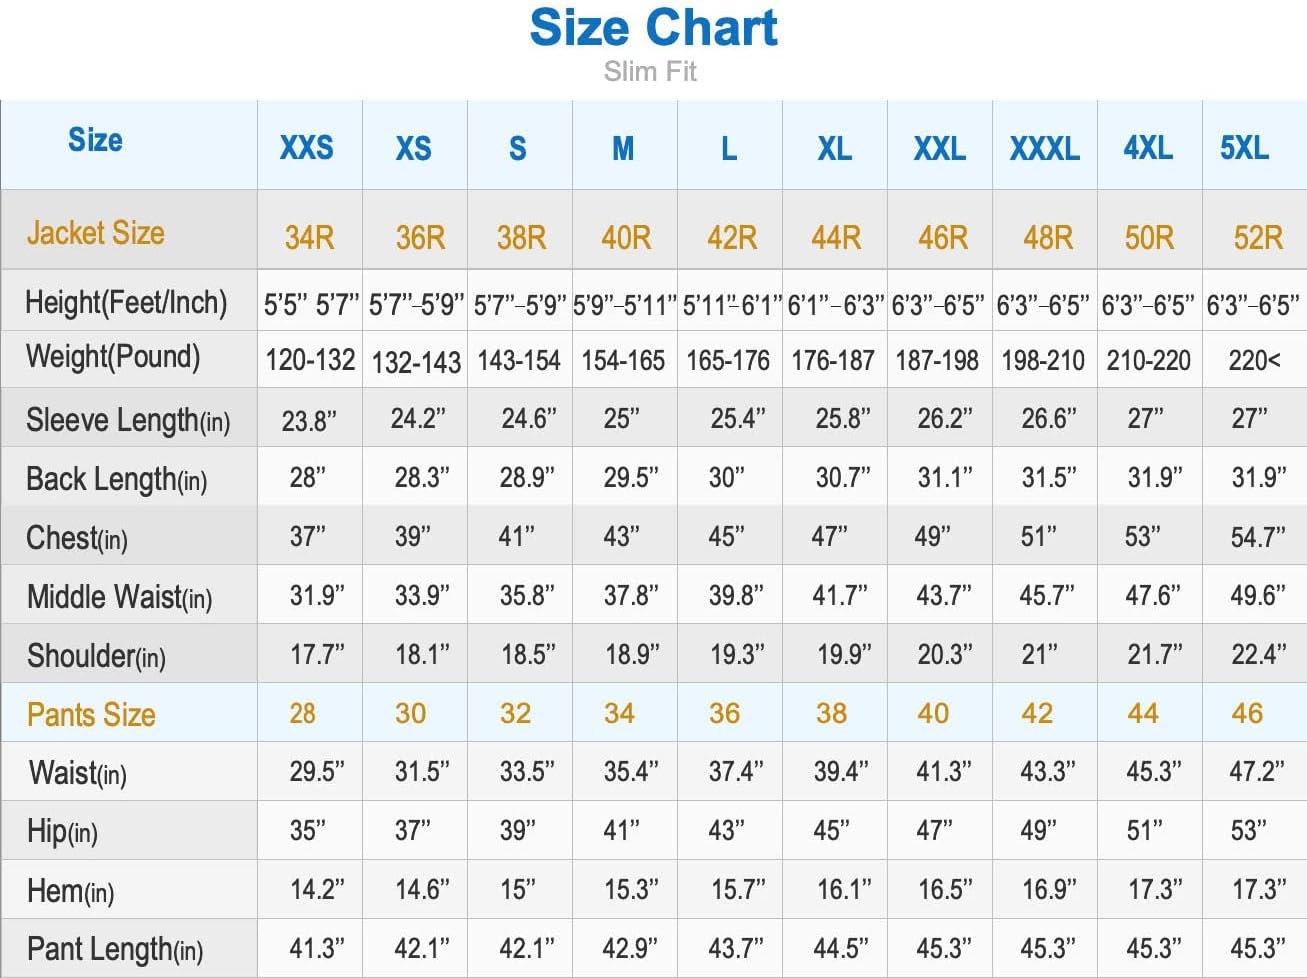The image size is (1307, 978).
Task: Click the Pants Size row label
Action: tap(91, 714)
